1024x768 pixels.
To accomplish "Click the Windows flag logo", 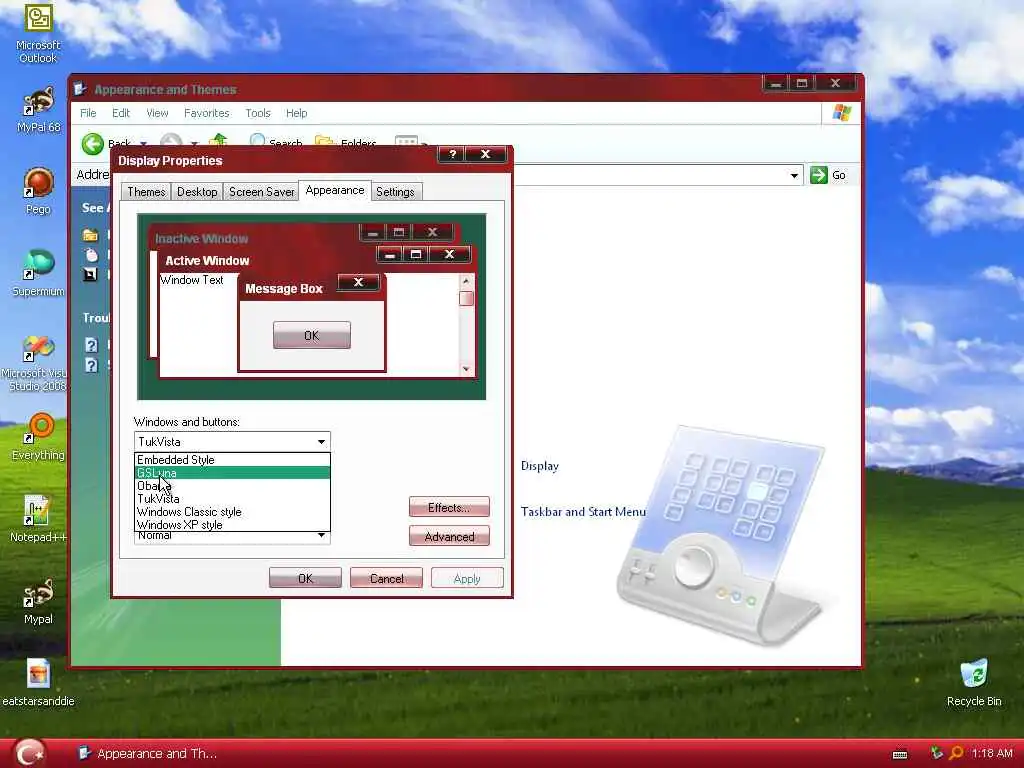I will 842,112.
